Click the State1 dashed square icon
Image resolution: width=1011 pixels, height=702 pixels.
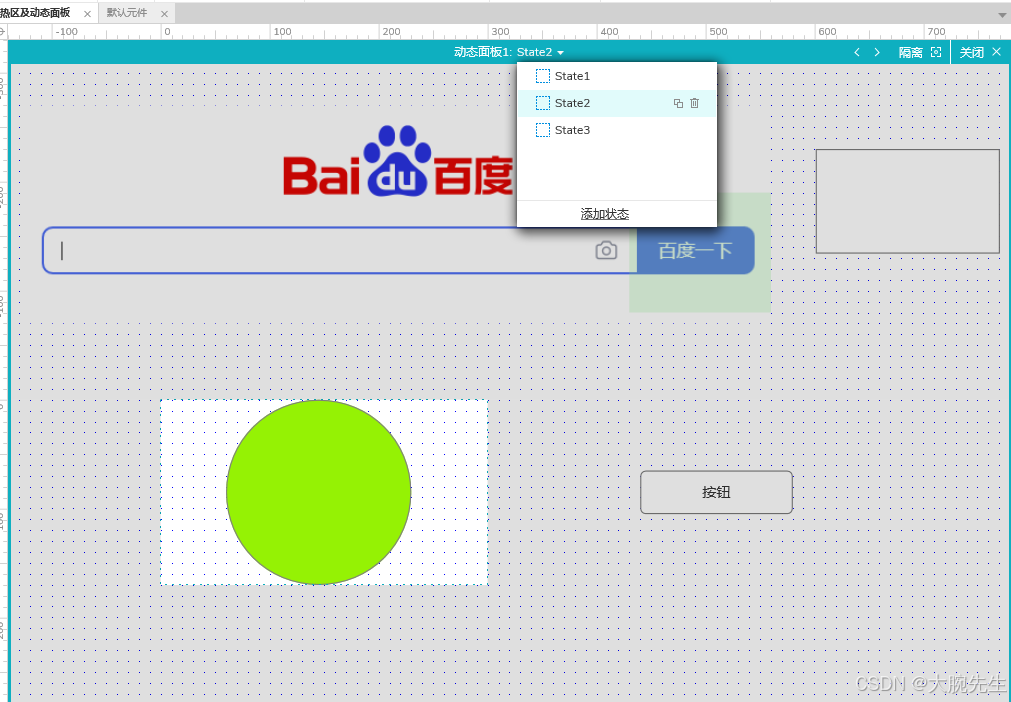(543, 76)
